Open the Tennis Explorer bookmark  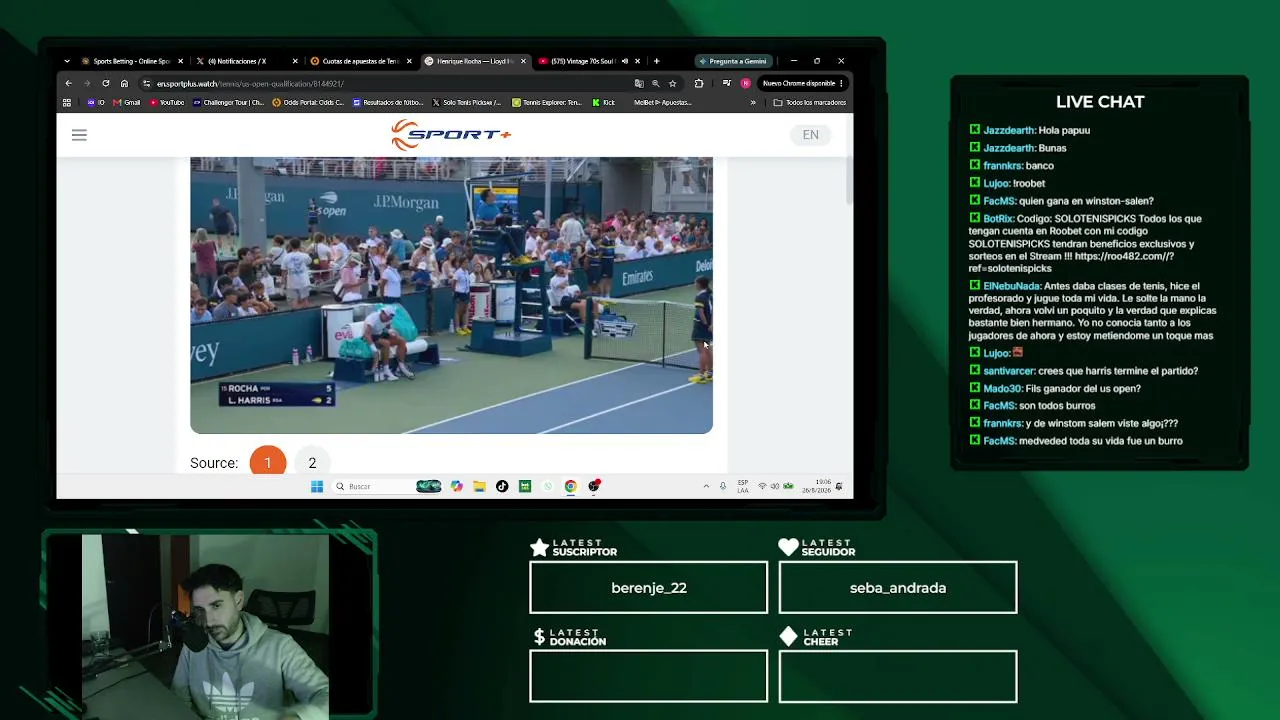pos(547,102)
